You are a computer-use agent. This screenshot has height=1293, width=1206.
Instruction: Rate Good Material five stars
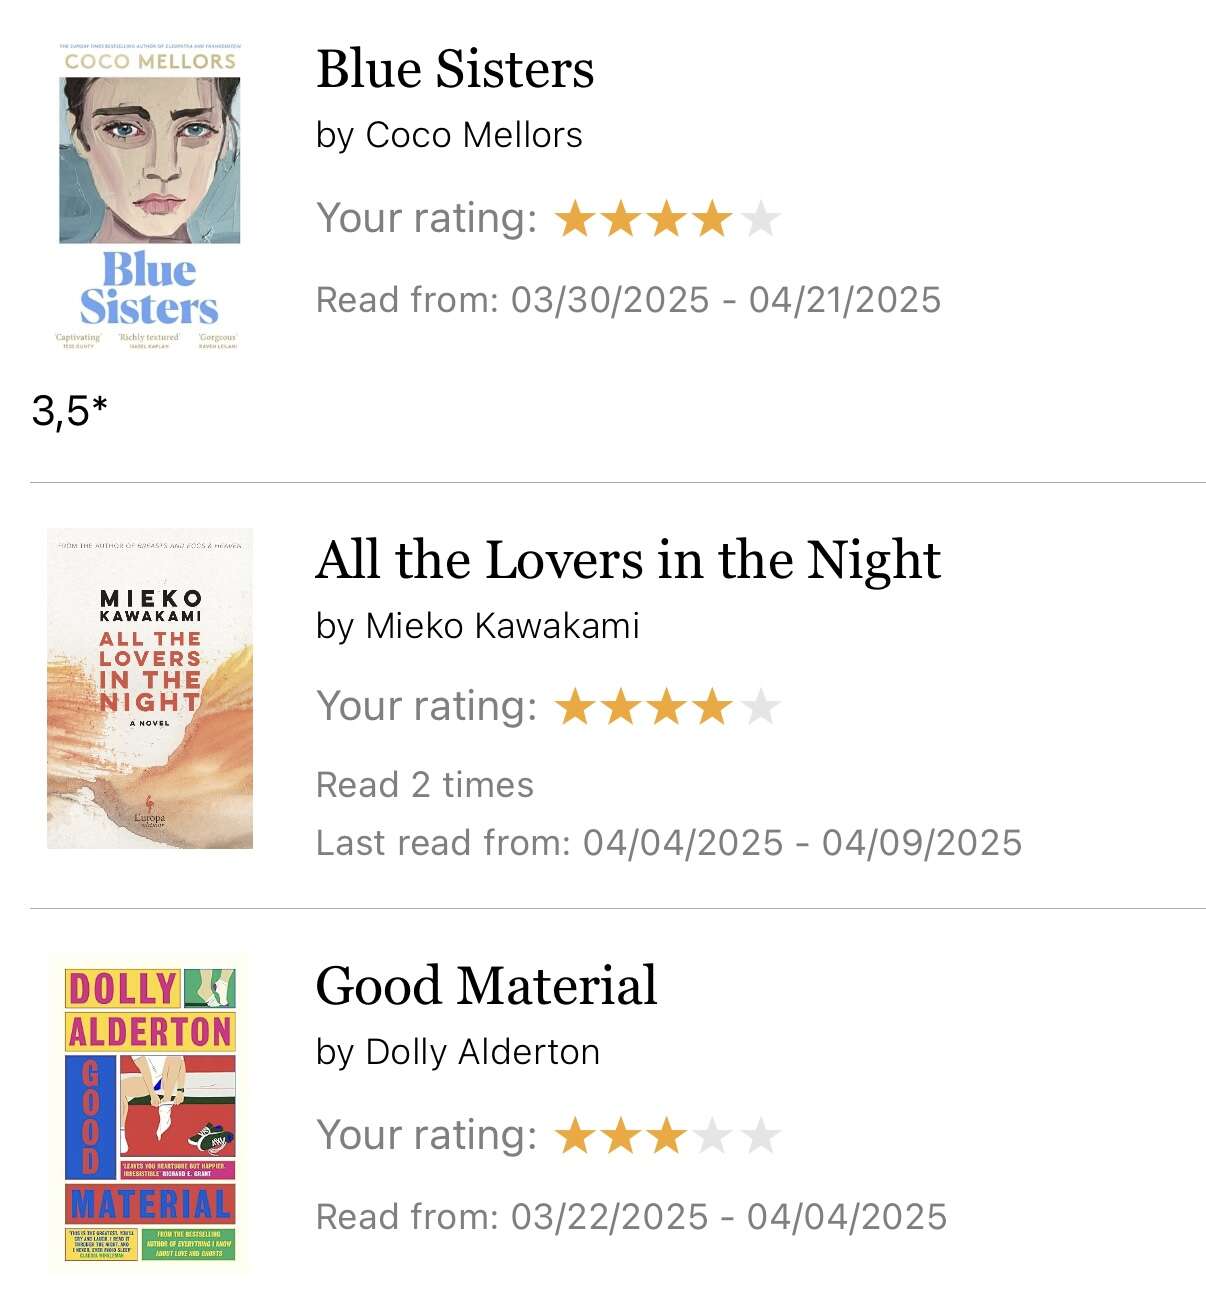760,1136
